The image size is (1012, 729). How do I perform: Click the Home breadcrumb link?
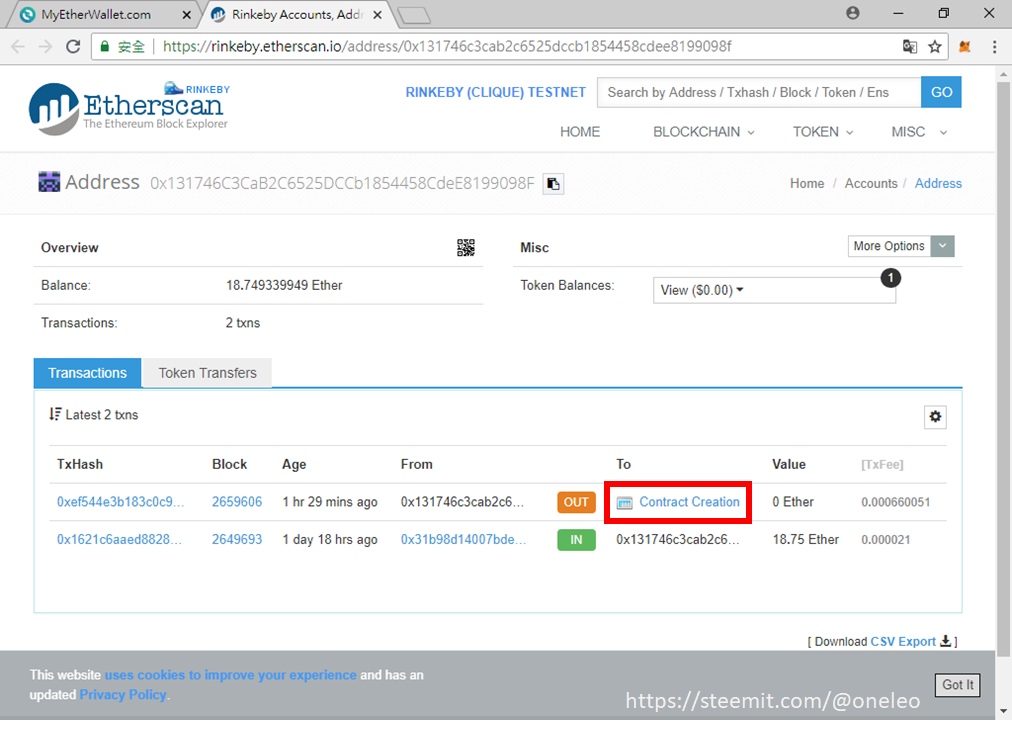click(x=807, y=183)
